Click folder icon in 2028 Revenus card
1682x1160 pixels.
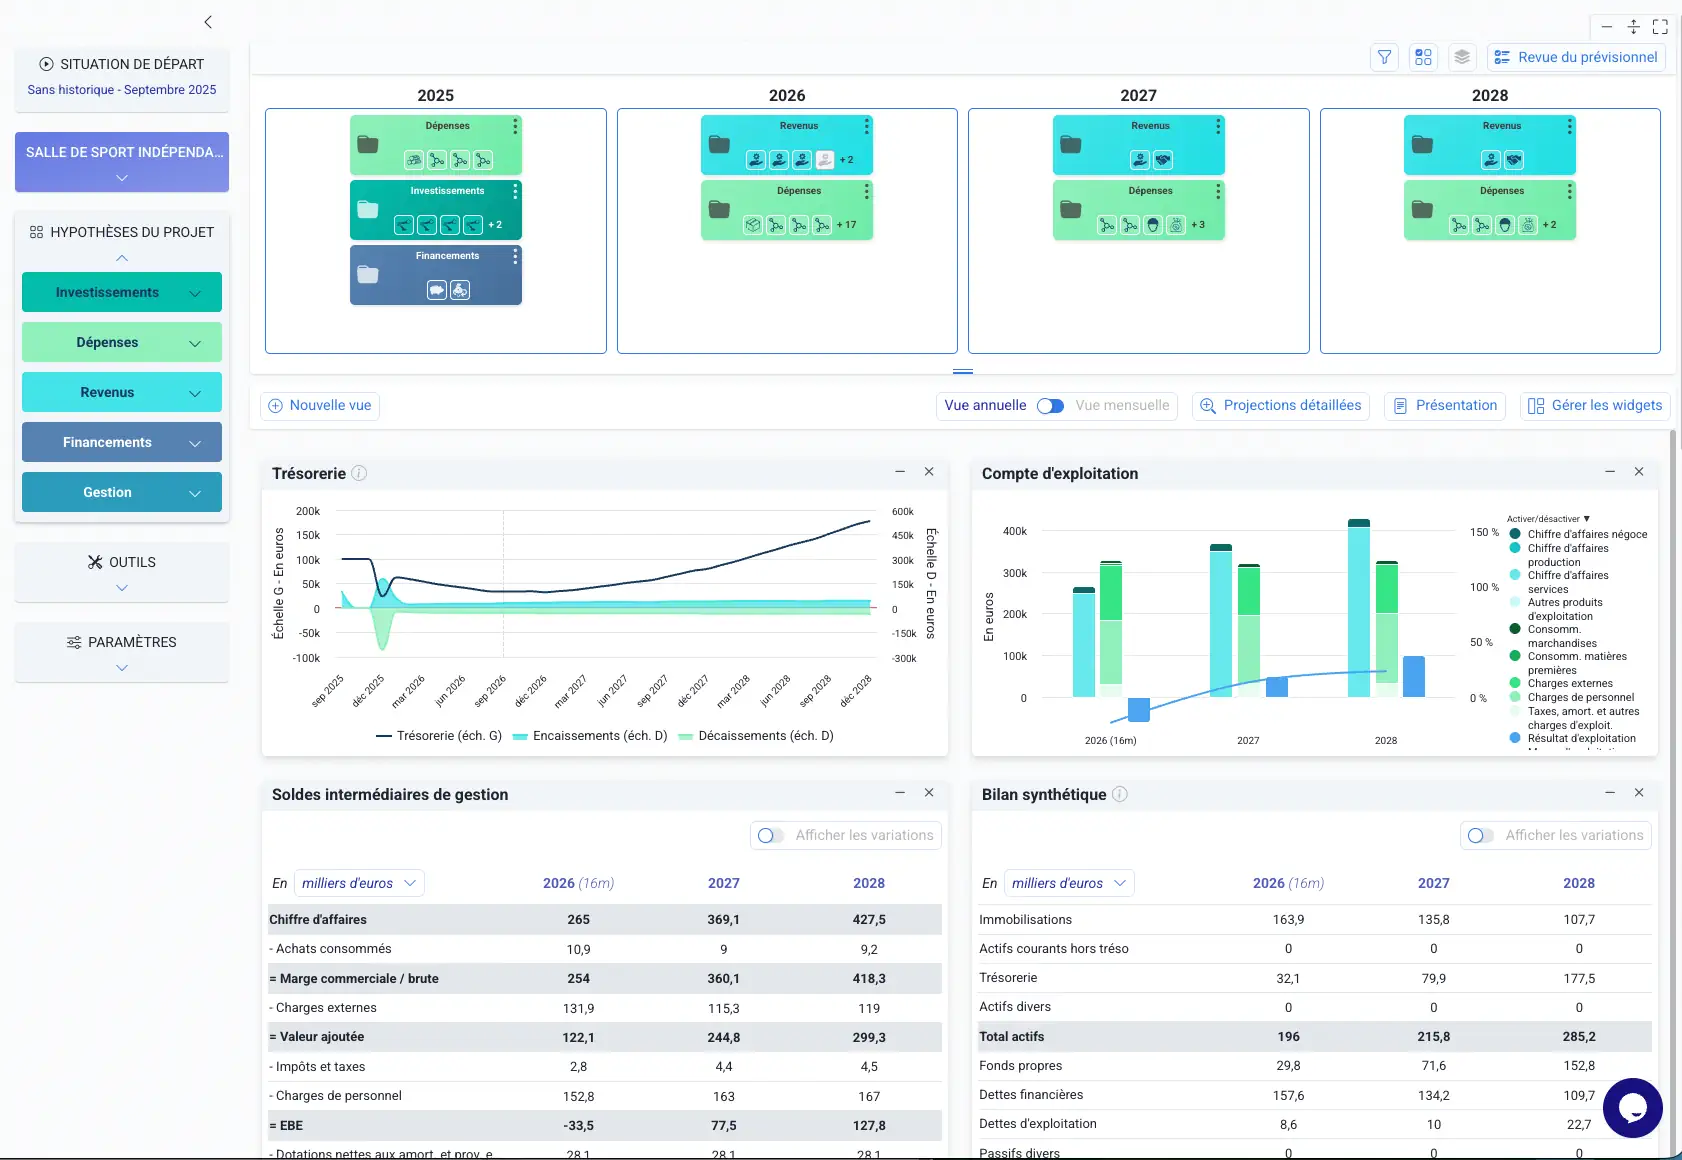coord(1422,144)
